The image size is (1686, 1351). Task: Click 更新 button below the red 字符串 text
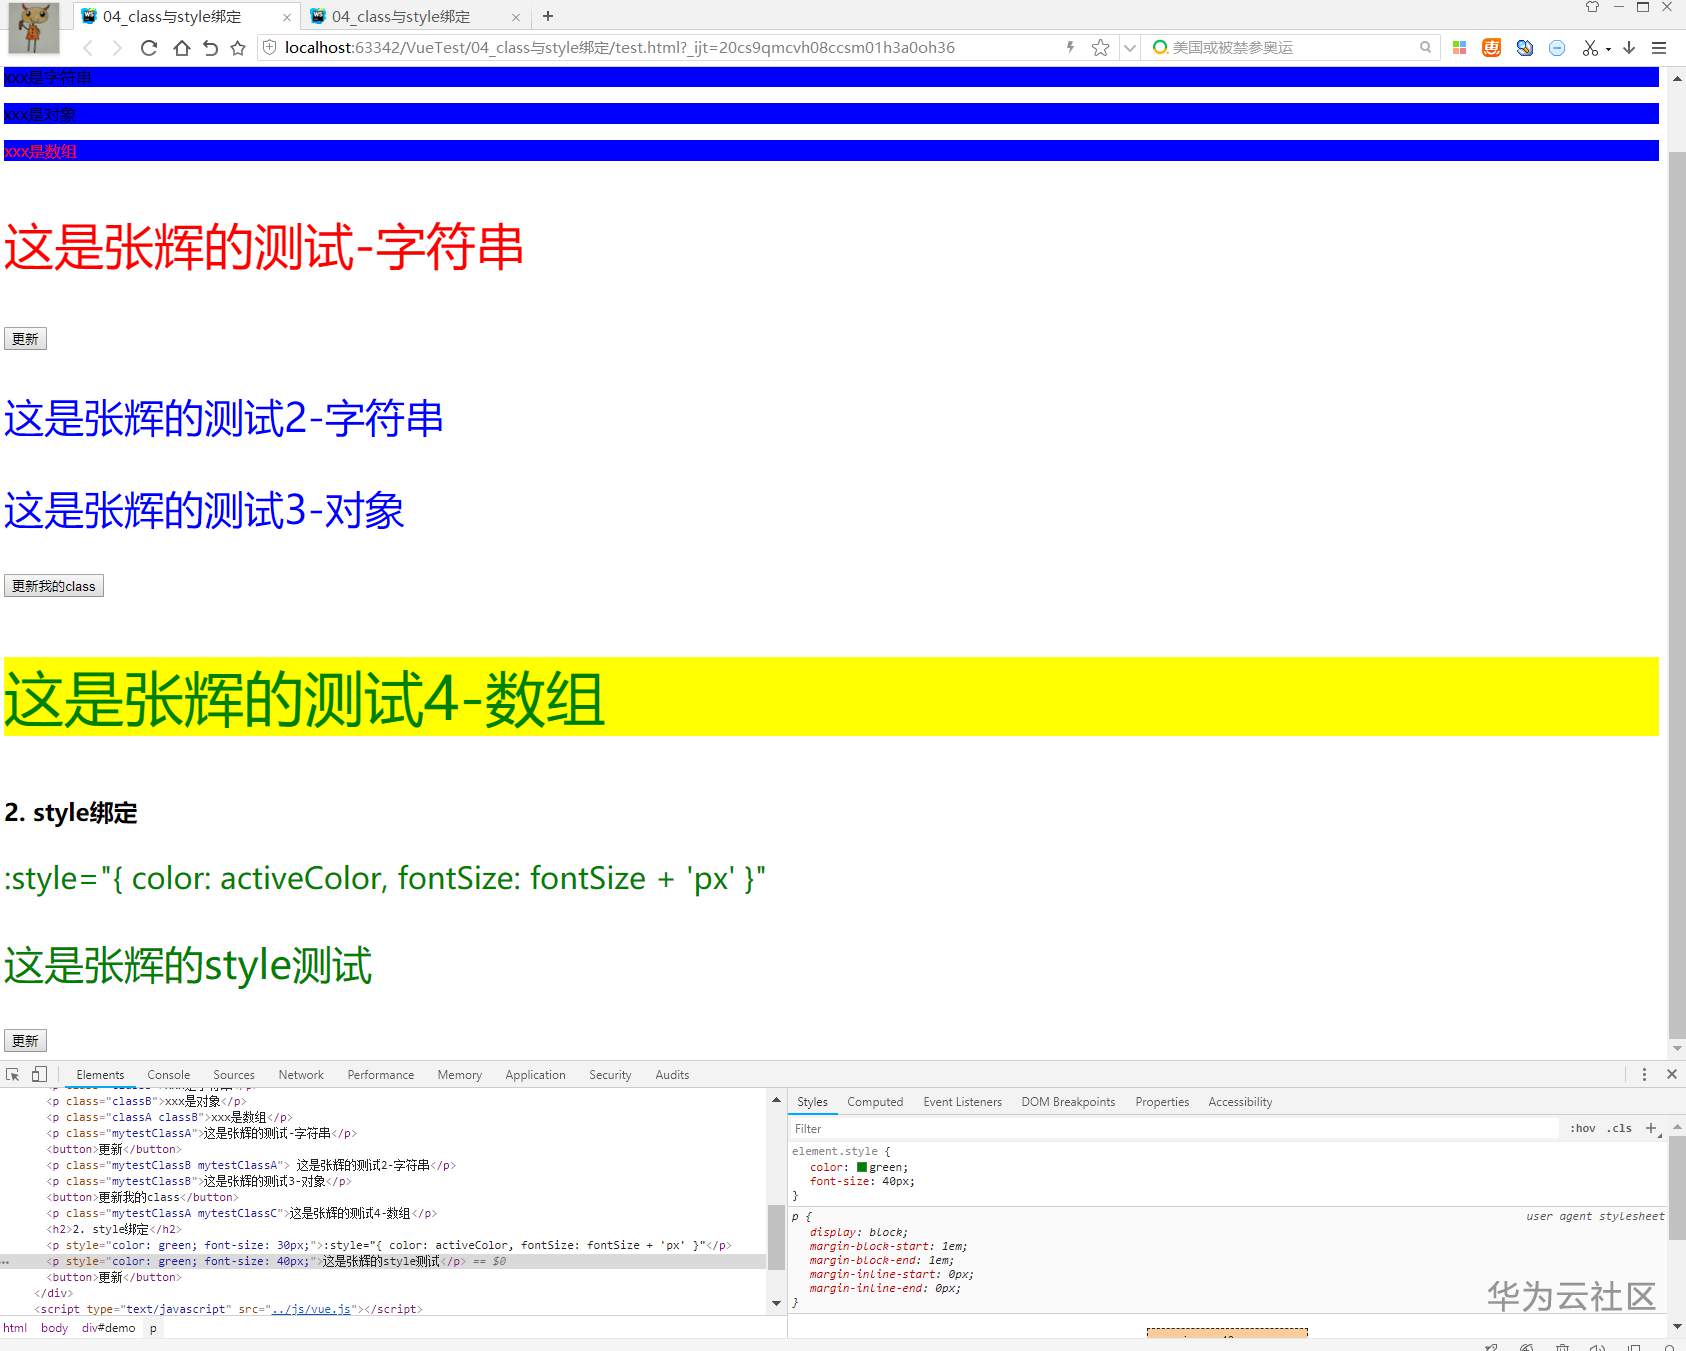click(25, 339)
